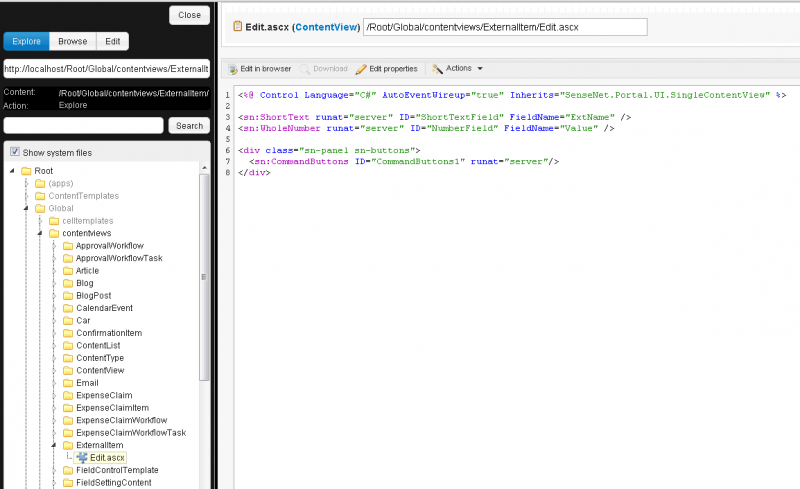This screenshot has height=489, width=800.
Task: Click the (apps) folder icon
Action: [40, 183]
